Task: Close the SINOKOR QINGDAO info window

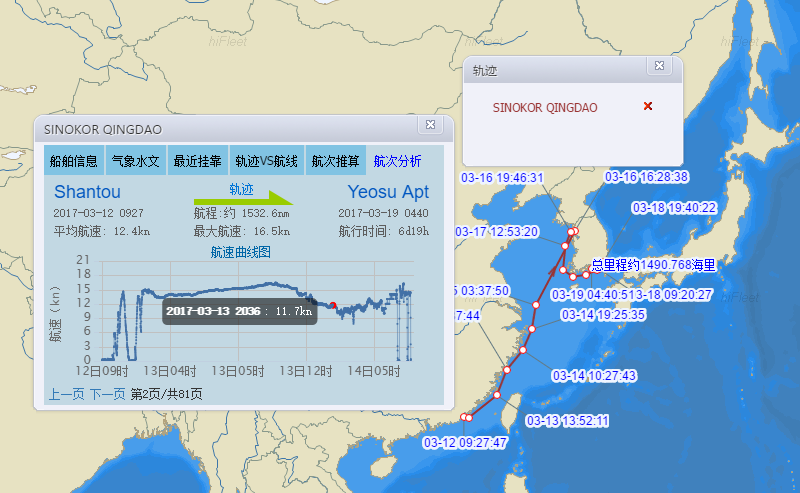Action: point(430,125)
